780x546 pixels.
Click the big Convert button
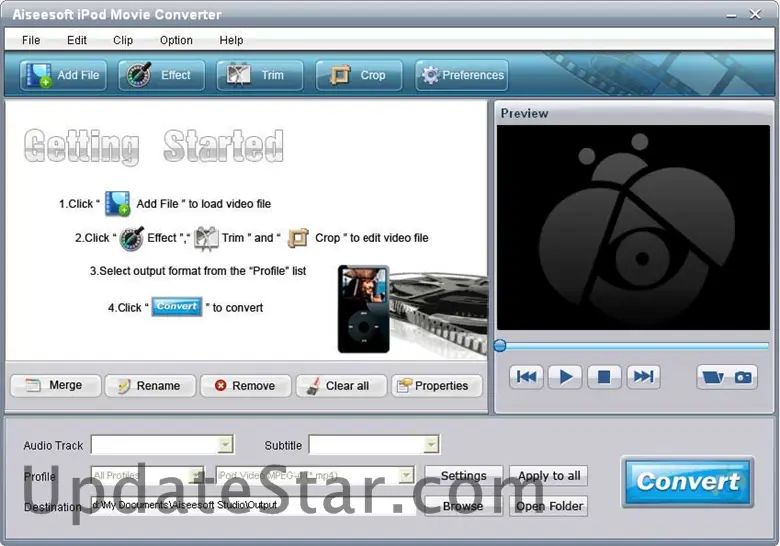pos(688,482)
